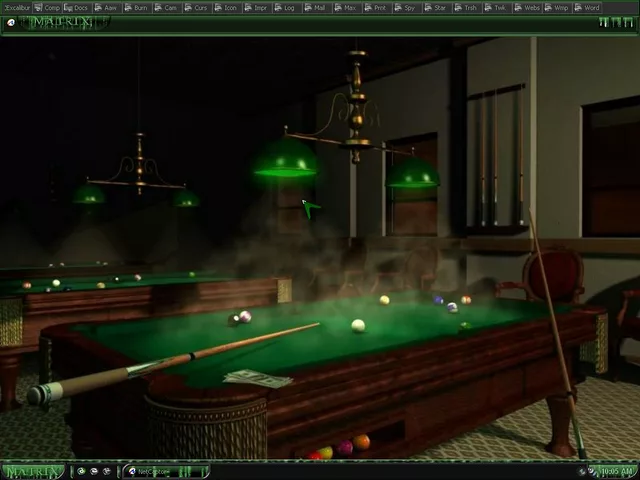Select the Icon shortcut tab
This screenshot has height=480, width=640.
pyautogui.click(x=229, y=7)
